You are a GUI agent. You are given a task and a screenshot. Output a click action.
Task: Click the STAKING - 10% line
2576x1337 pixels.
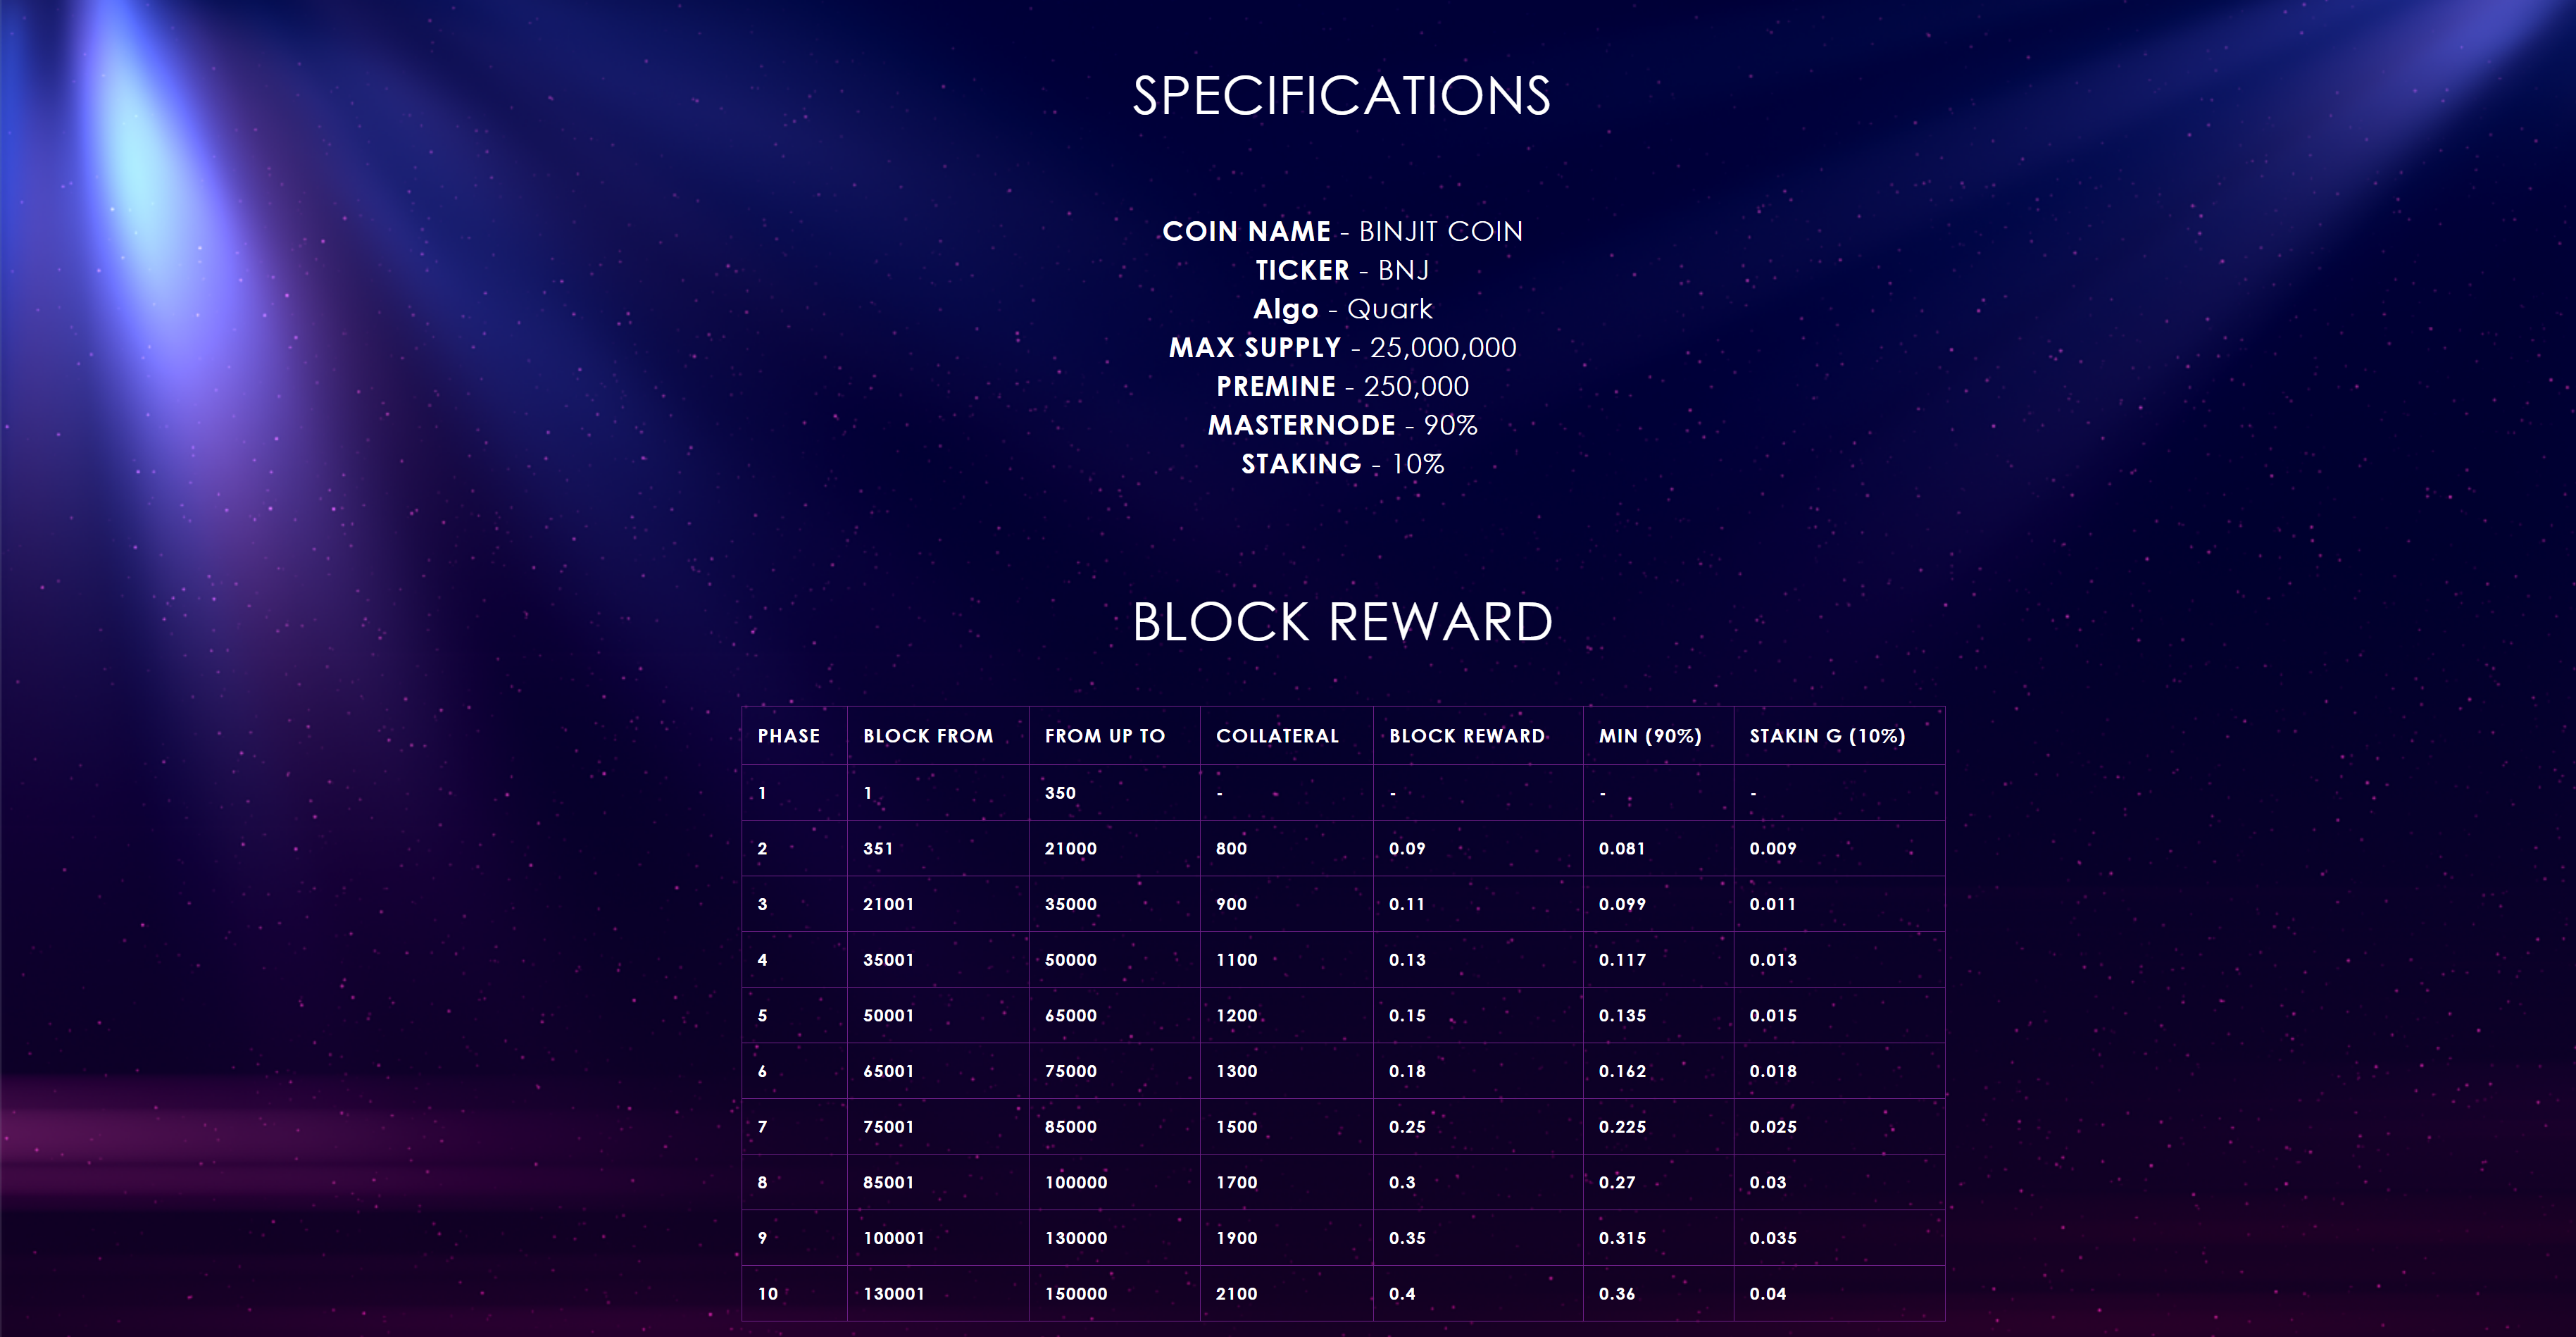[1342, 464]
